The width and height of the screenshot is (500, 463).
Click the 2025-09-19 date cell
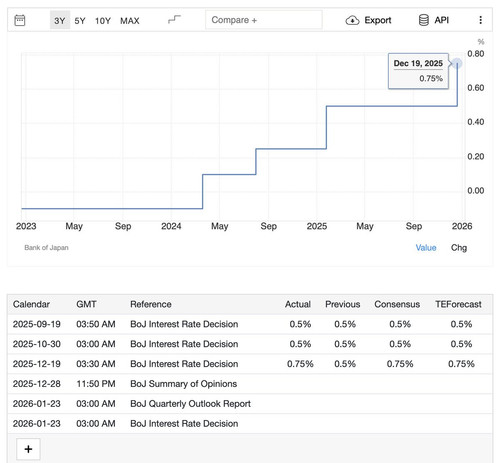(x=37, y=324)
